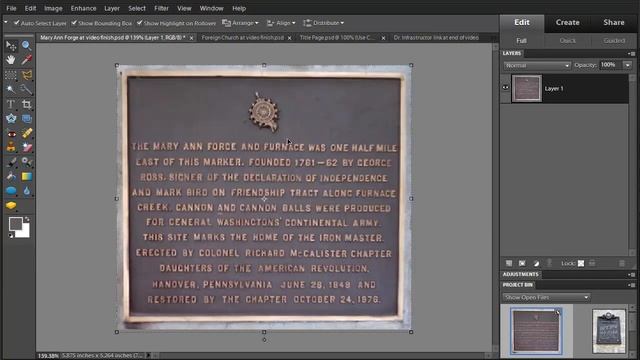Select the Zoom magnifier tool
640x360 pixels.
(27, 46)
